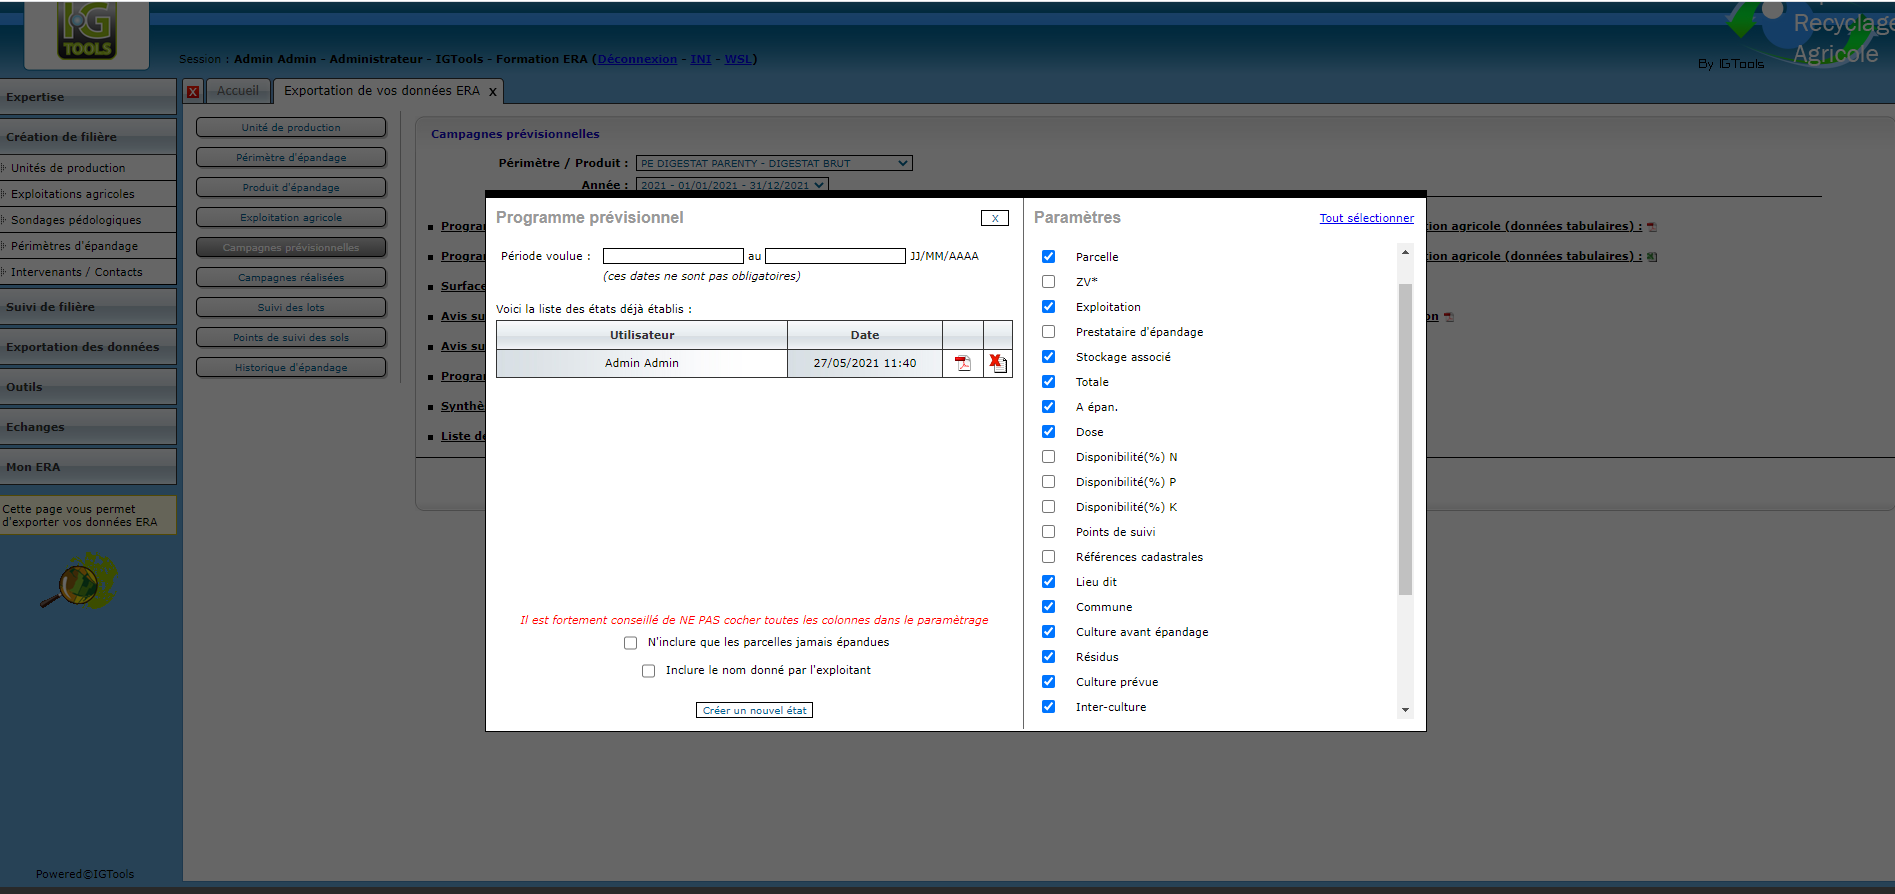The height and width of the screenshot is (894, 1895).
Task: Enable the ZV* parameter checkbox
Action: (1048, 282)
